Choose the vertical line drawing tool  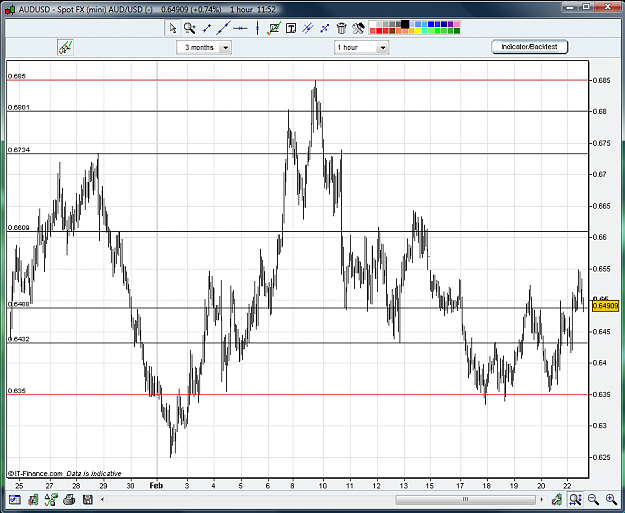tap(257, 28)
